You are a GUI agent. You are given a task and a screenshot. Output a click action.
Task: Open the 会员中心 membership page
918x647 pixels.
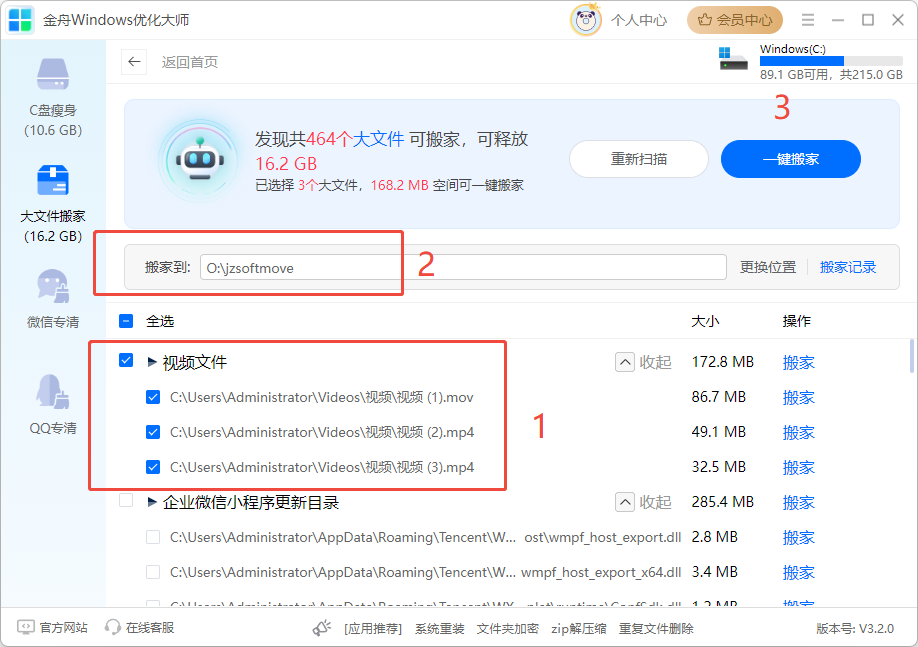(735, 20)
